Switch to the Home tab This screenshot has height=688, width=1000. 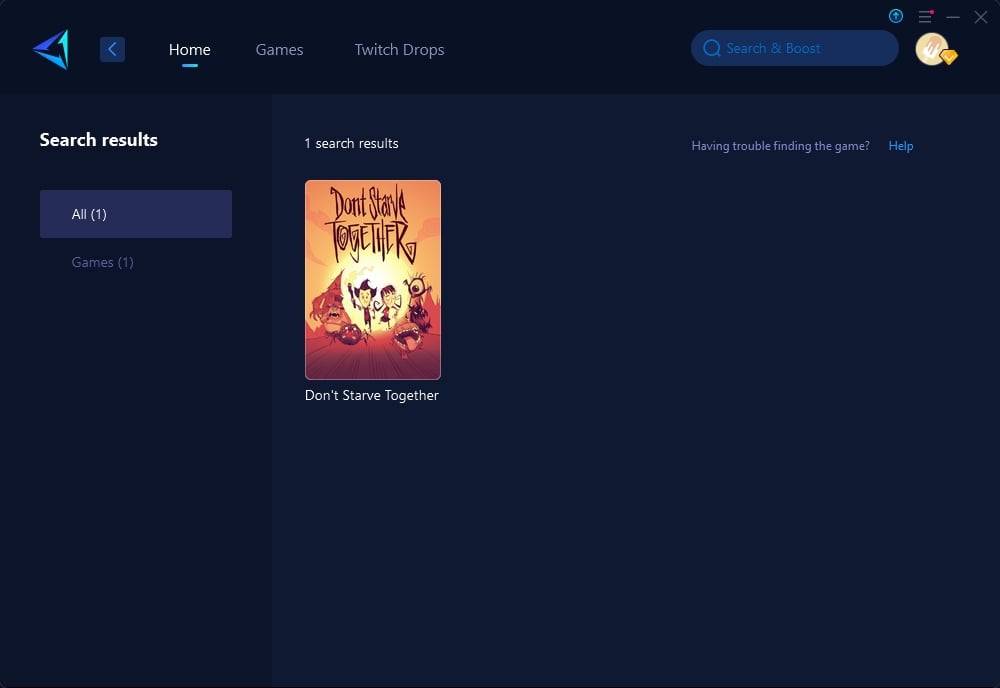point(189,50)
